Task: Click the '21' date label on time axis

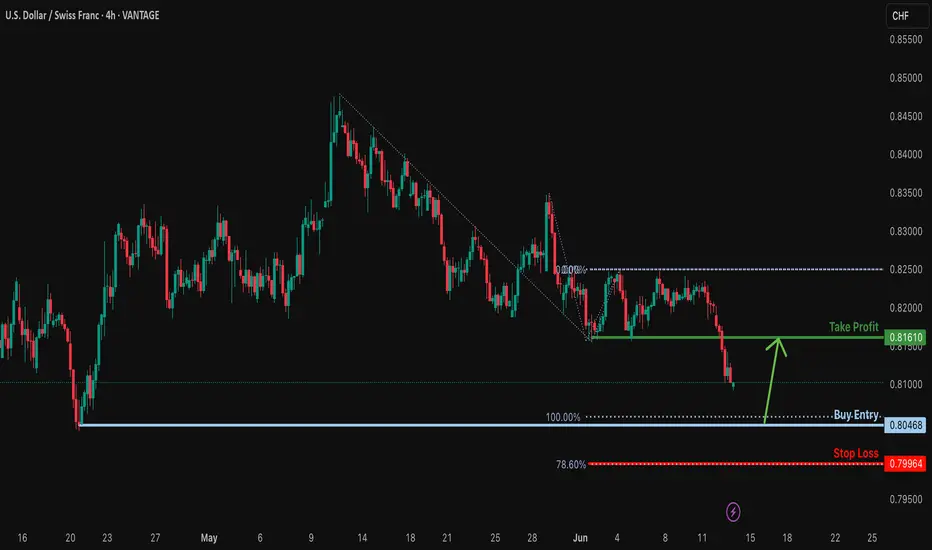Action: [447, 538]
